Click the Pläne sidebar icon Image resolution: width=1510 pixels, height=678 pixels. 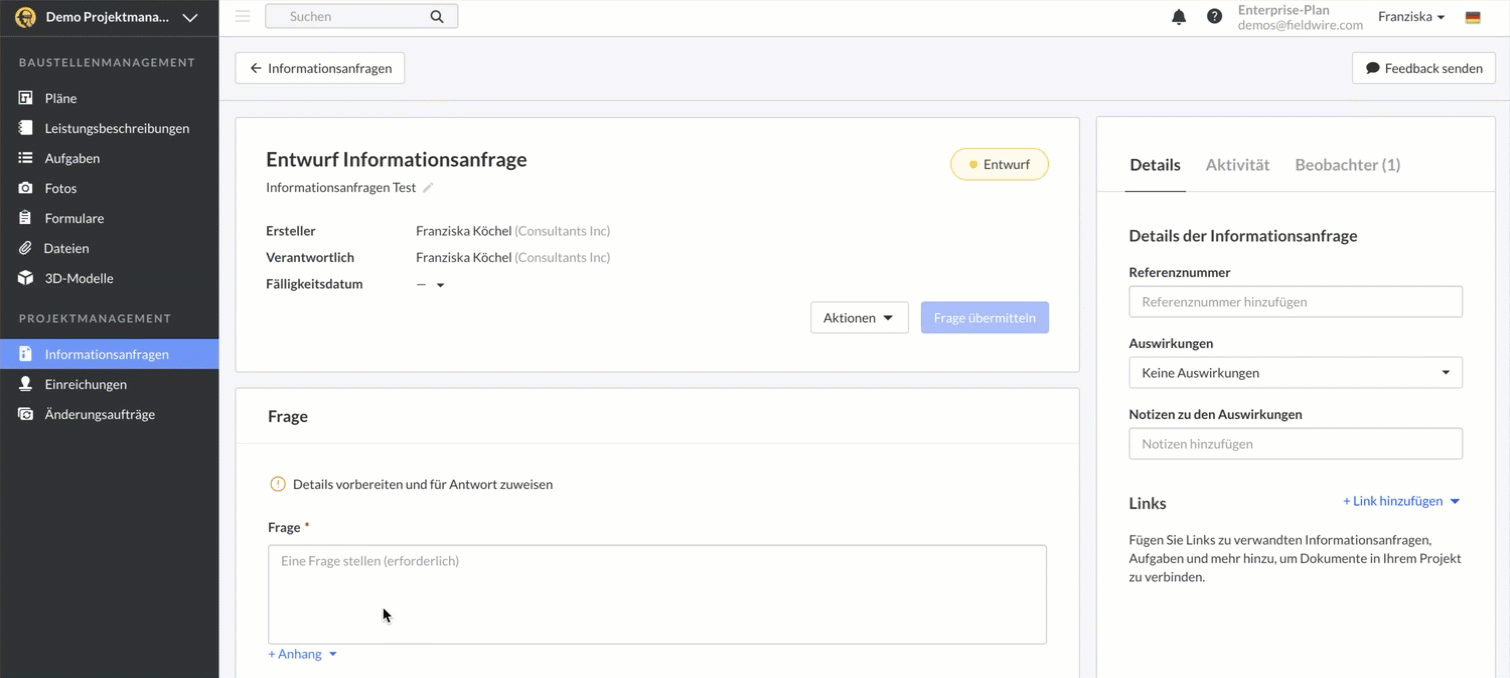tap(26, 98)
